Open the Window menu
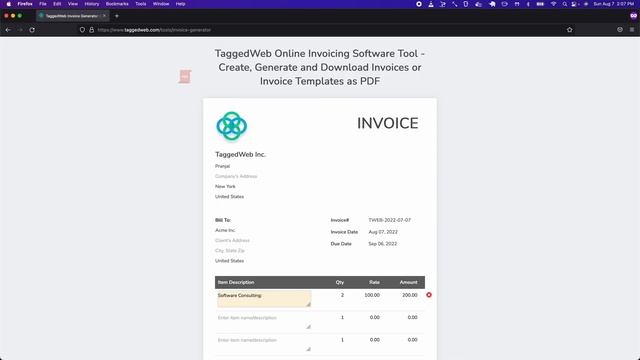 click(161, 4)
